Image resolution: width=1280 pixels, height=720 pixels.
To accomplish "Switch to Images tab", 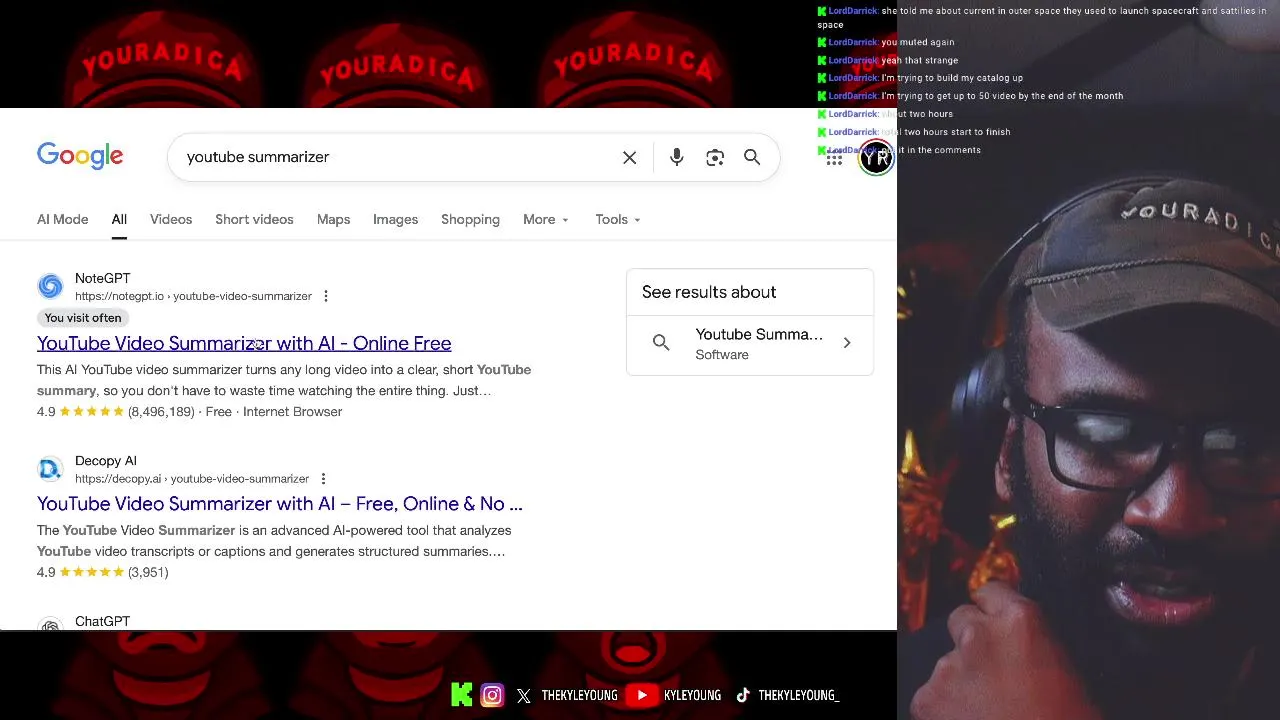I will pyautogui.click(x=395, y=220).
